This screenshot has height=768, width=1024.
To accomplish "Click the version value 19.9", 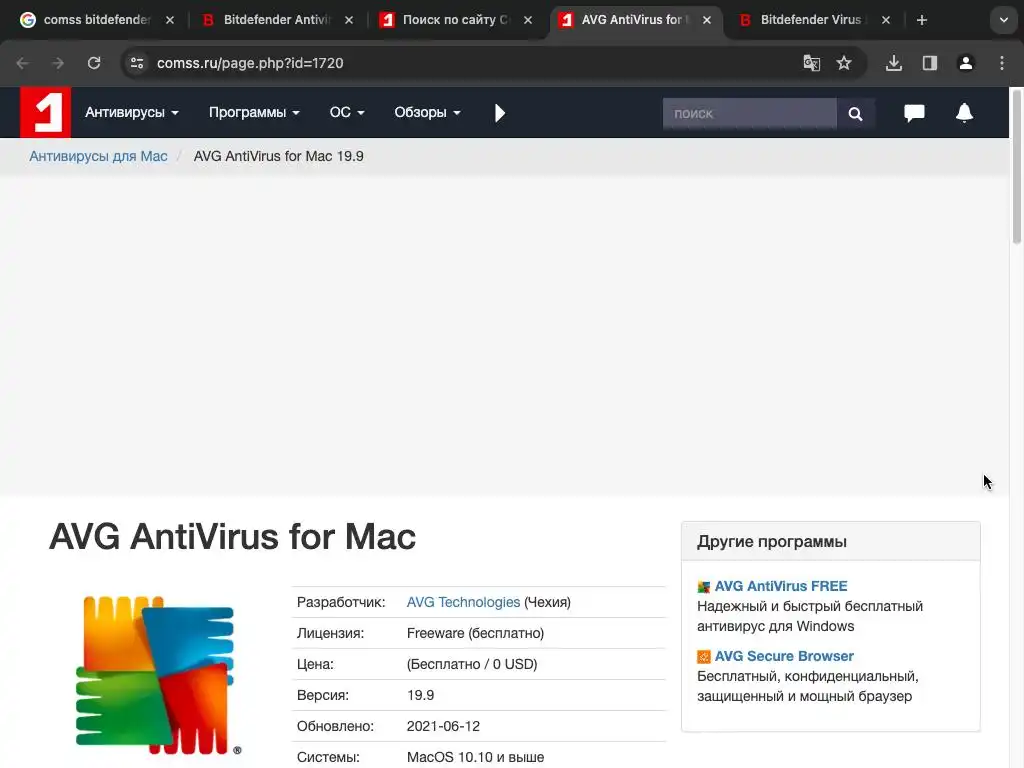I will coord(420,696).
